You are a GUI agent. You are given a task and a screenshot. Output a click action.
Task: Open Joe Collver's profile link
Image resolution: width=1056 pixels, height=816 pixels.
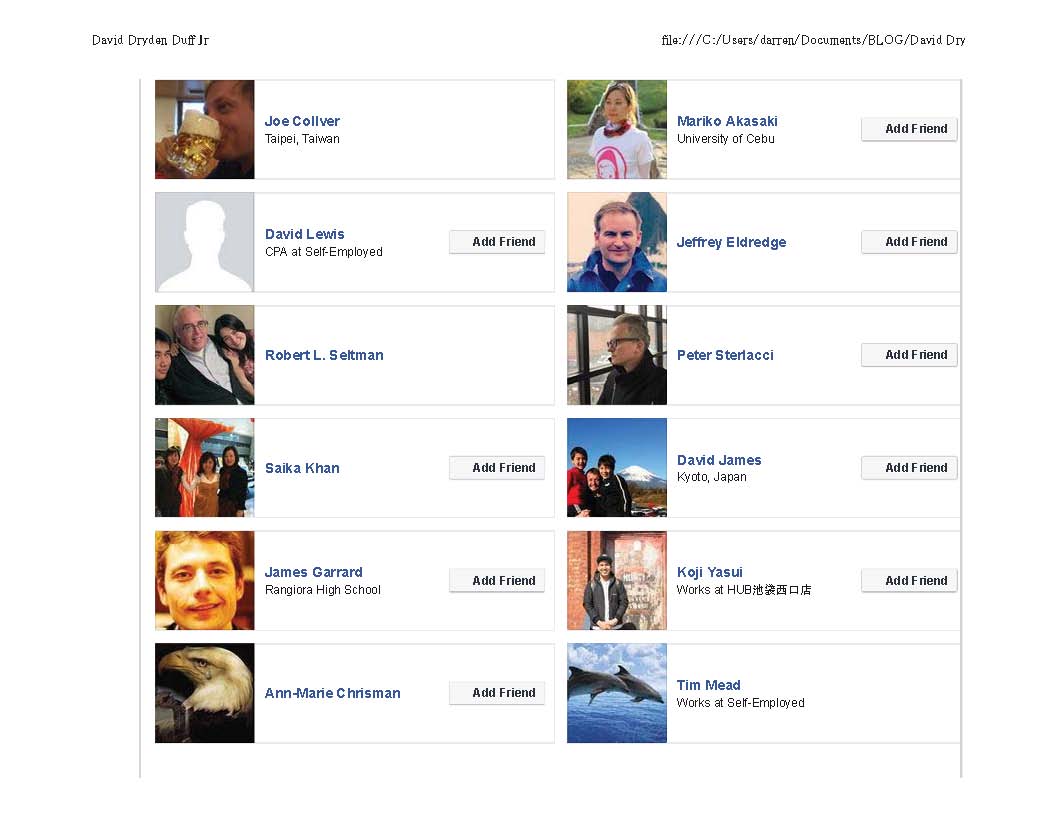(302, 121)
